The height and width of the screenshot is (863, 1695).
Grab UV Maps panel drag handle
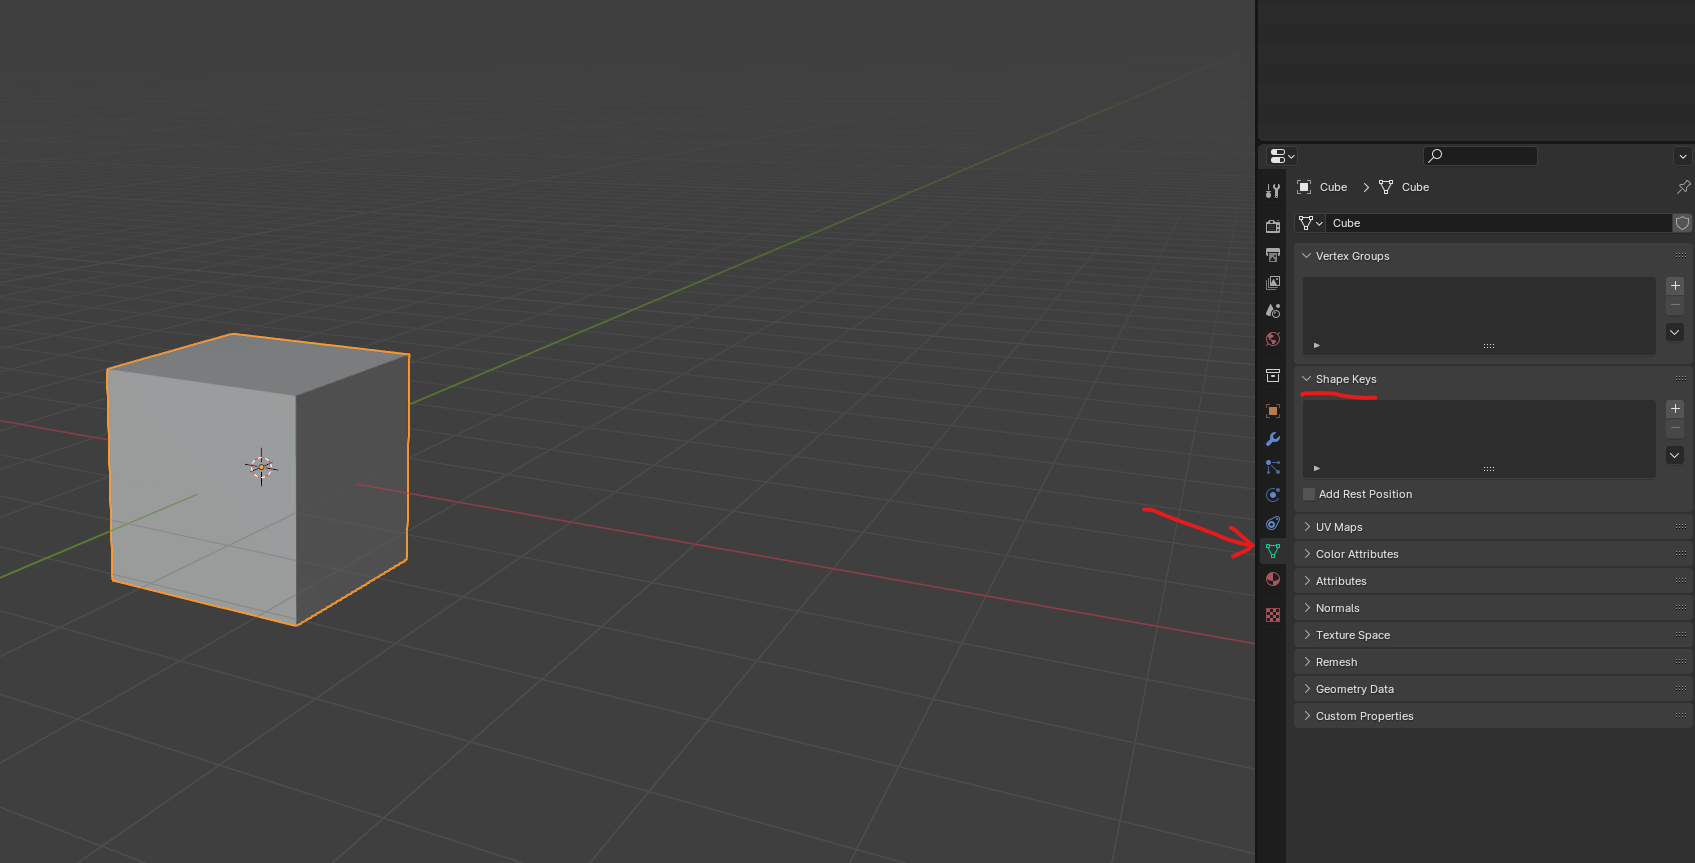click(1681, 527)
